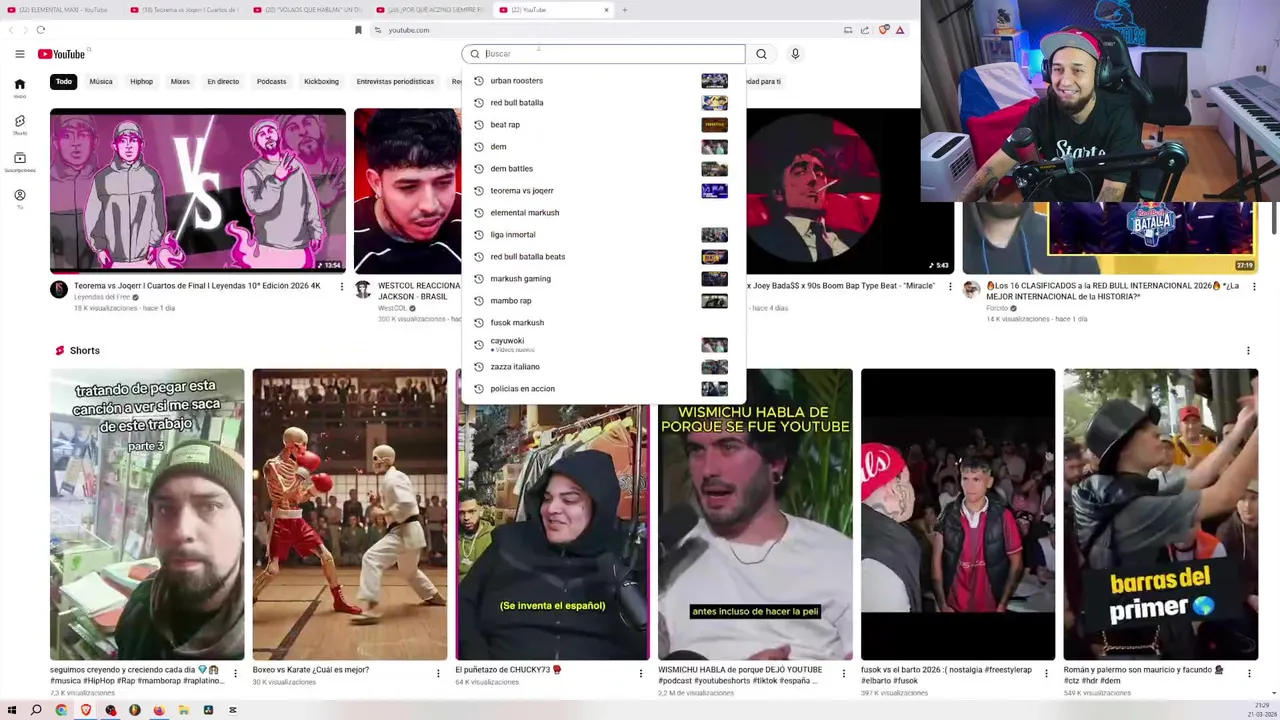The image size is (1280, 720).
Task: Choose 'dem battles' search suggestion
Action: [602, 169]
